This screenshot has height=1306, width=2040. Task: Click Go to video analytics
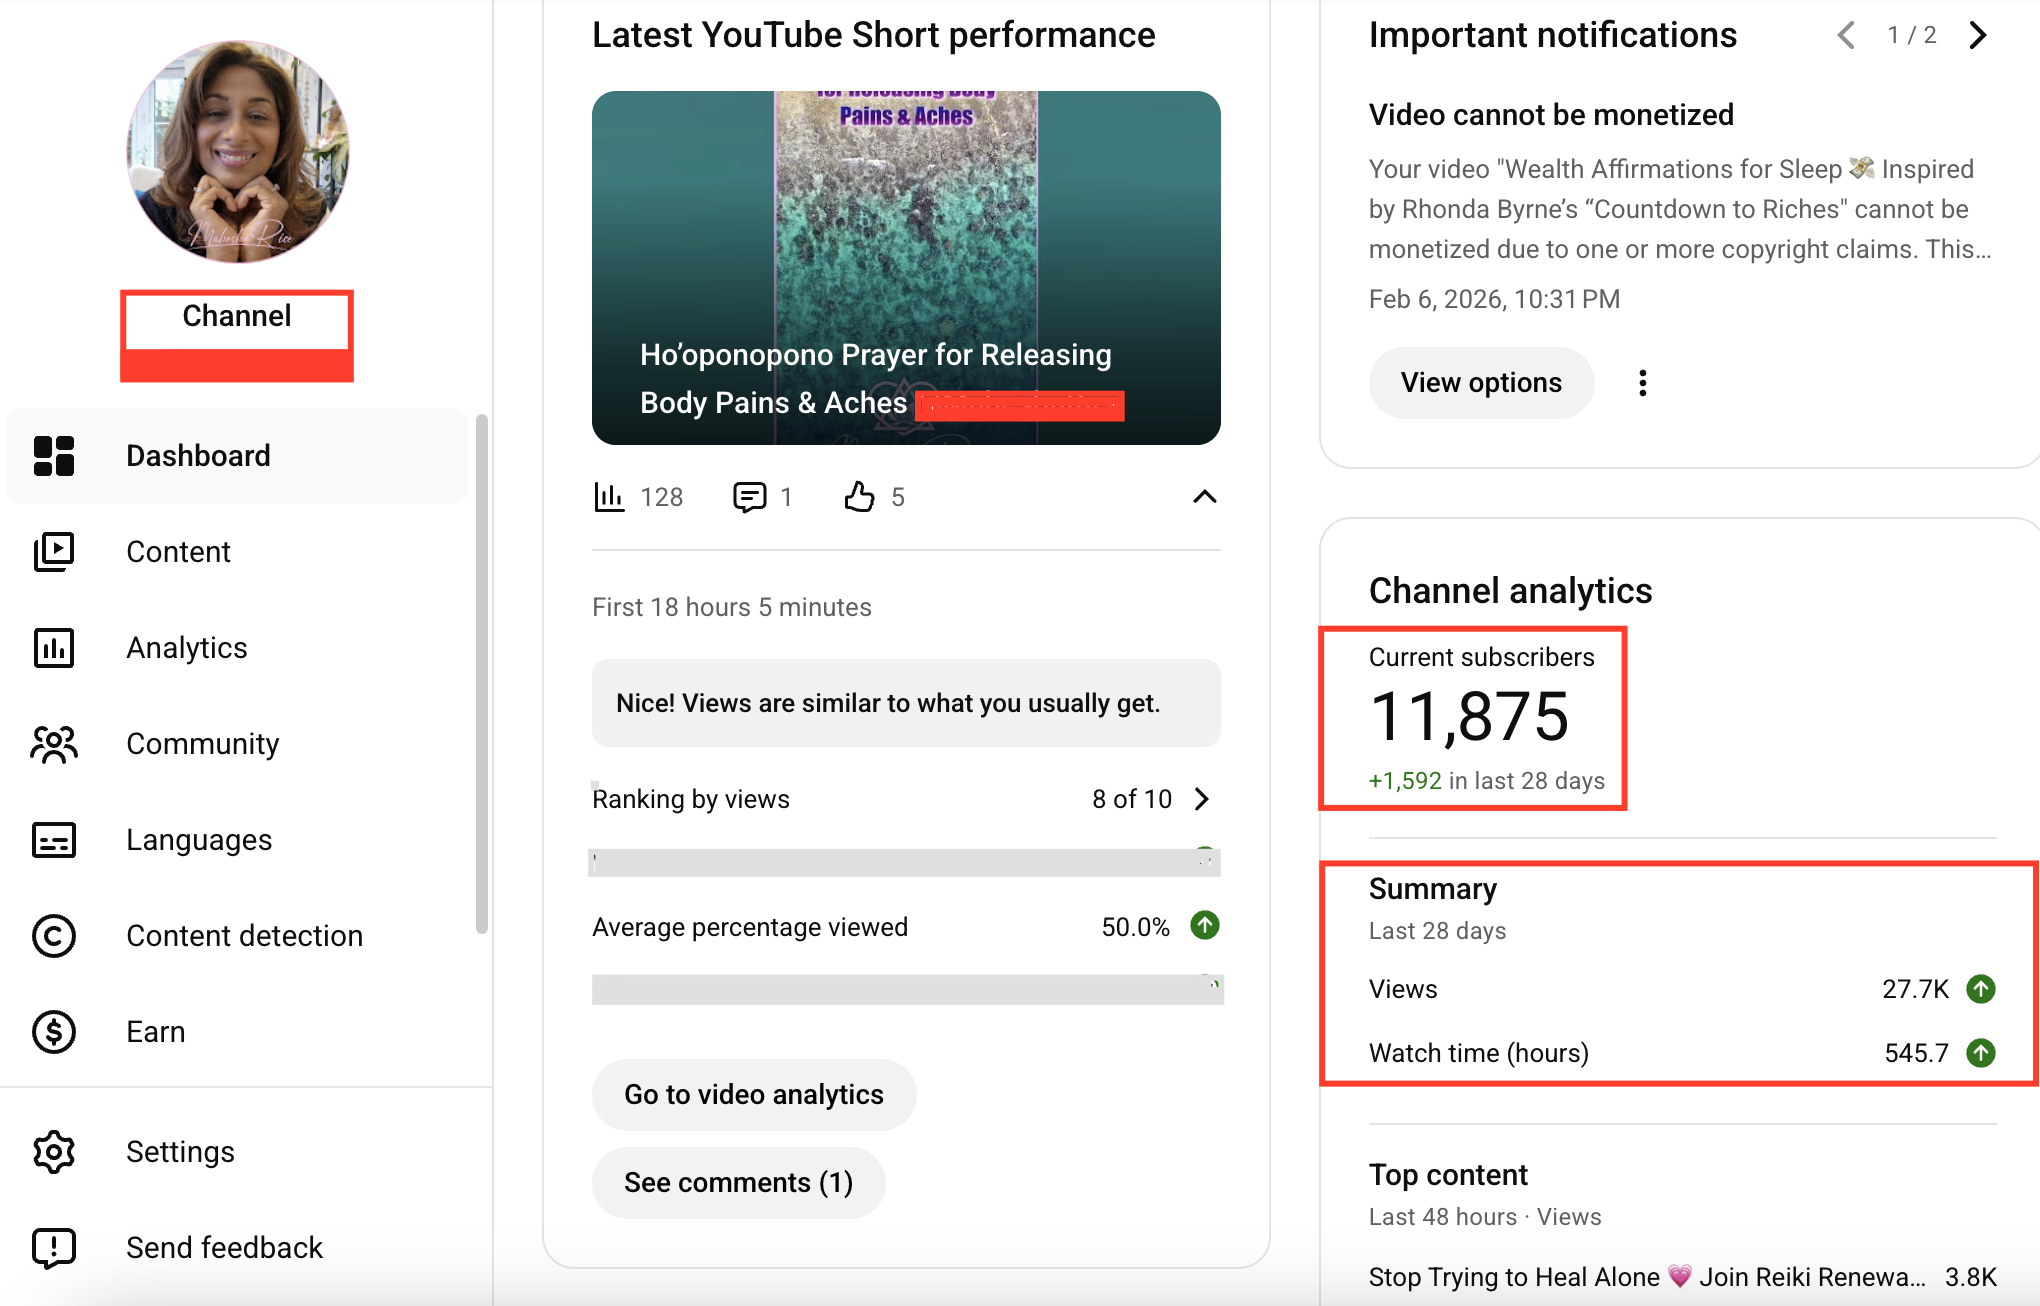(x=753, y=1094)
